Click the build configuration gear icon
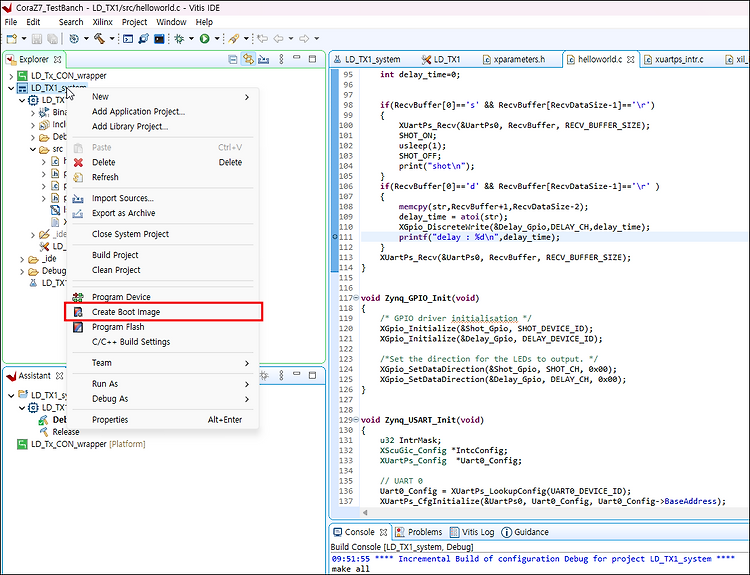This screenshot has height=575, width=750. click(x=74, y=39)
